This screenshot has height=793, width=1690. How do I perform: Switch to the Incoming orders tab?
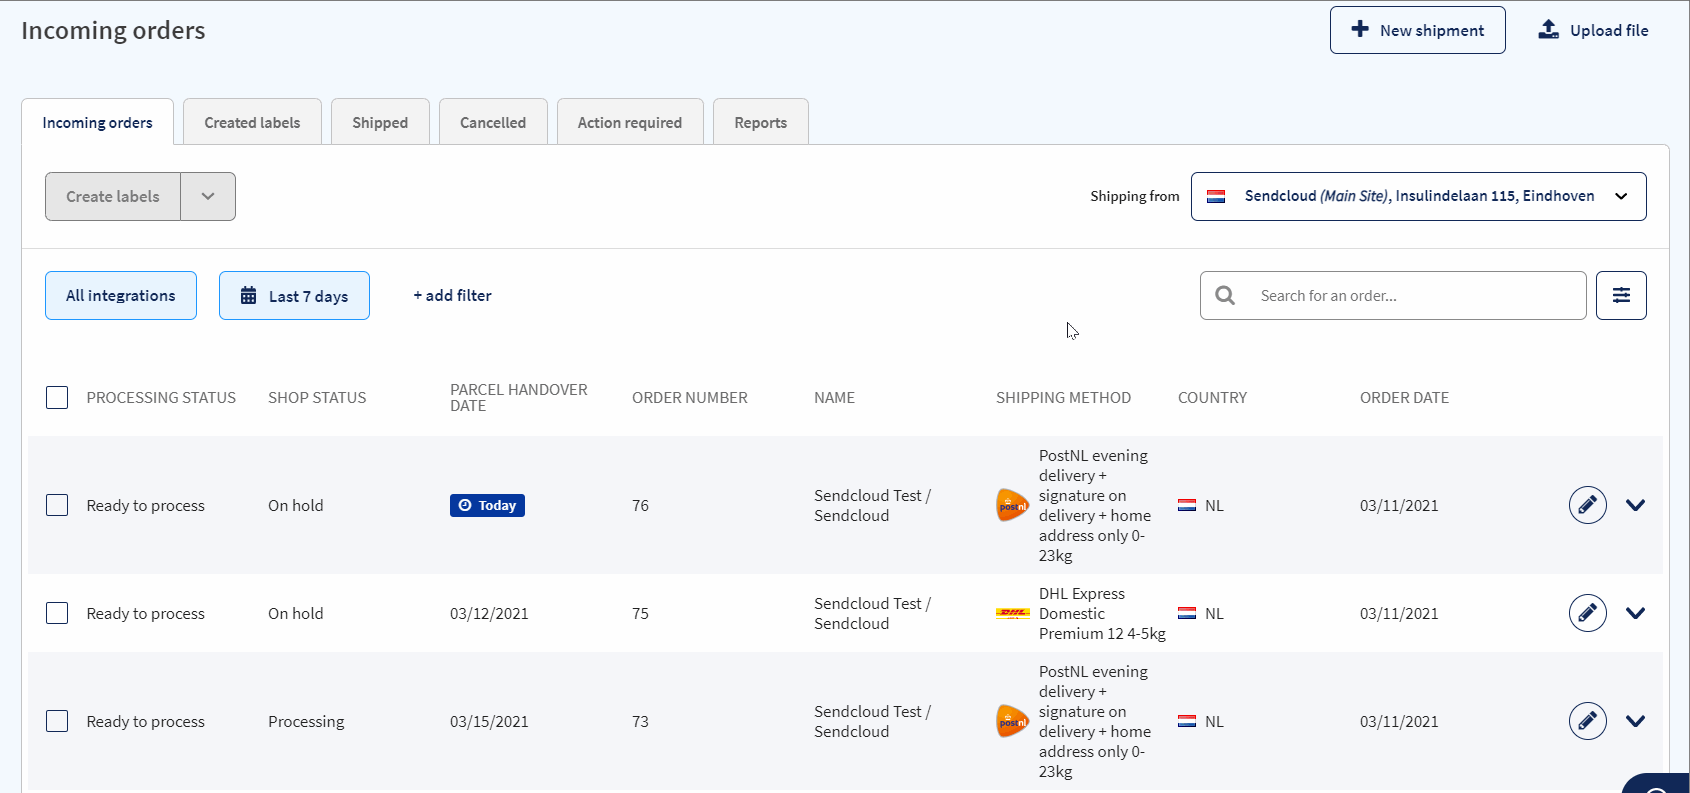pos(97,122)
